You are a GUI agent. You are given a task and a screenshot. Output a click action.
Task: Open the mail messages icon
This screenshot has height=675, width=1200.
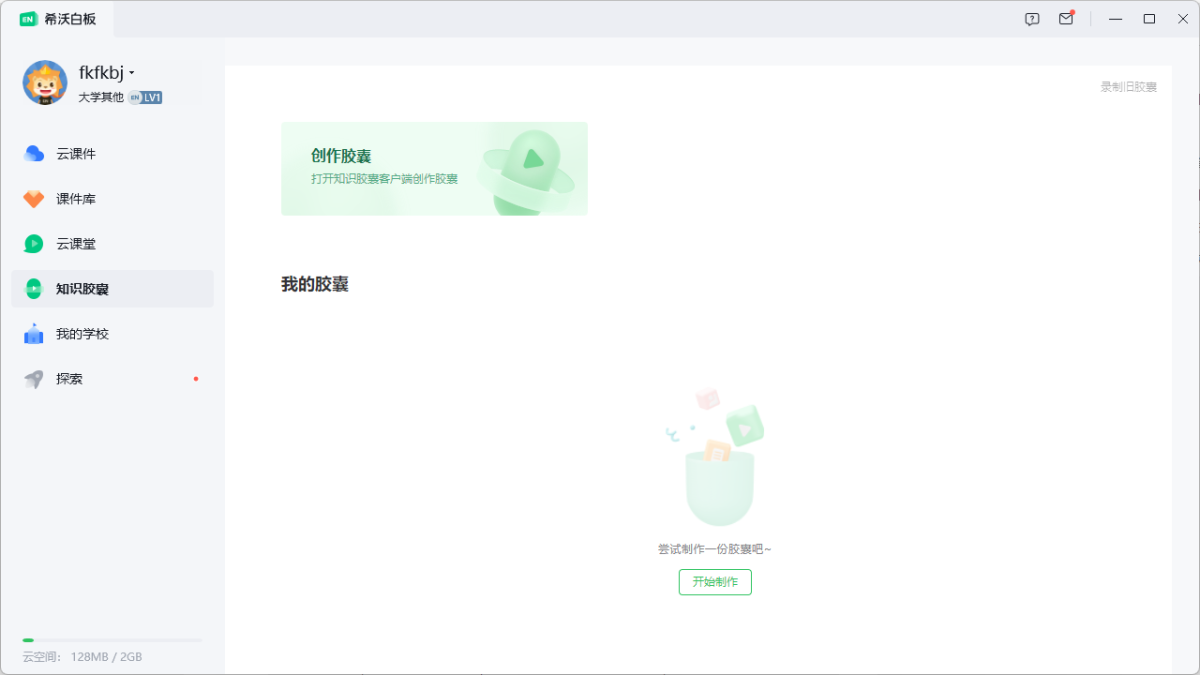pos(1066,19)
